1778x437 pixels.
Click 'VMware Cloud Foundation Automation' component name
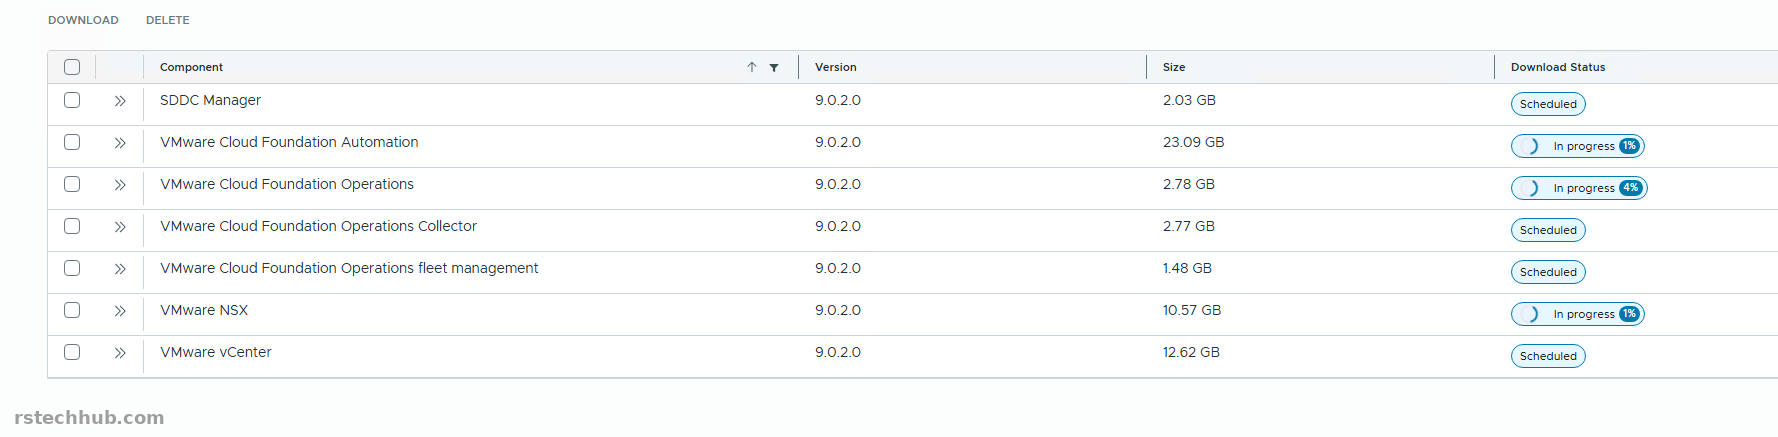[289, 142]
